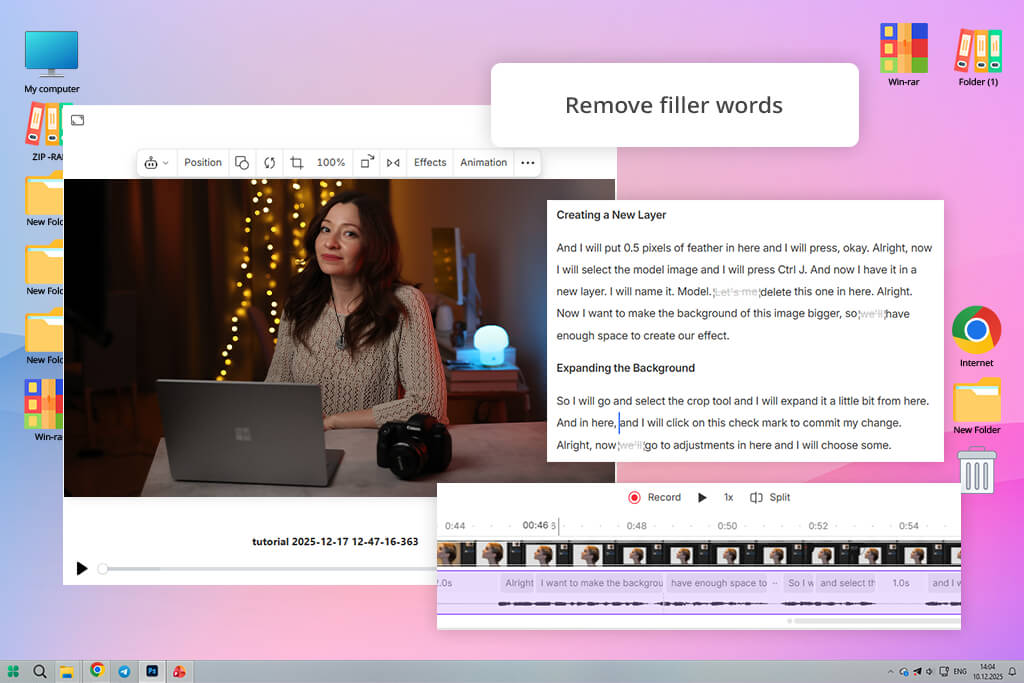
Task: Open the Position options
Action: point(202,163)
